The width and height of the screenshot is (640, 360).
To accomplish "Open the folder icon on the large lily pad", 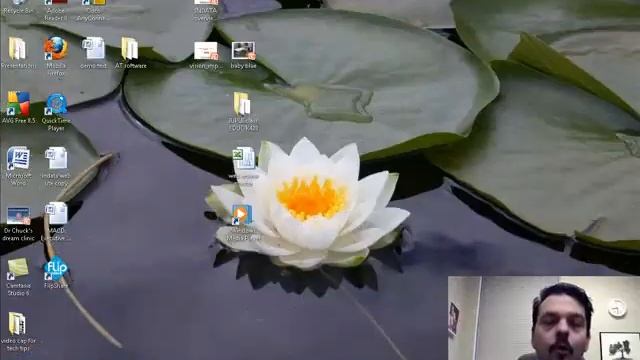I will [242, 103].
